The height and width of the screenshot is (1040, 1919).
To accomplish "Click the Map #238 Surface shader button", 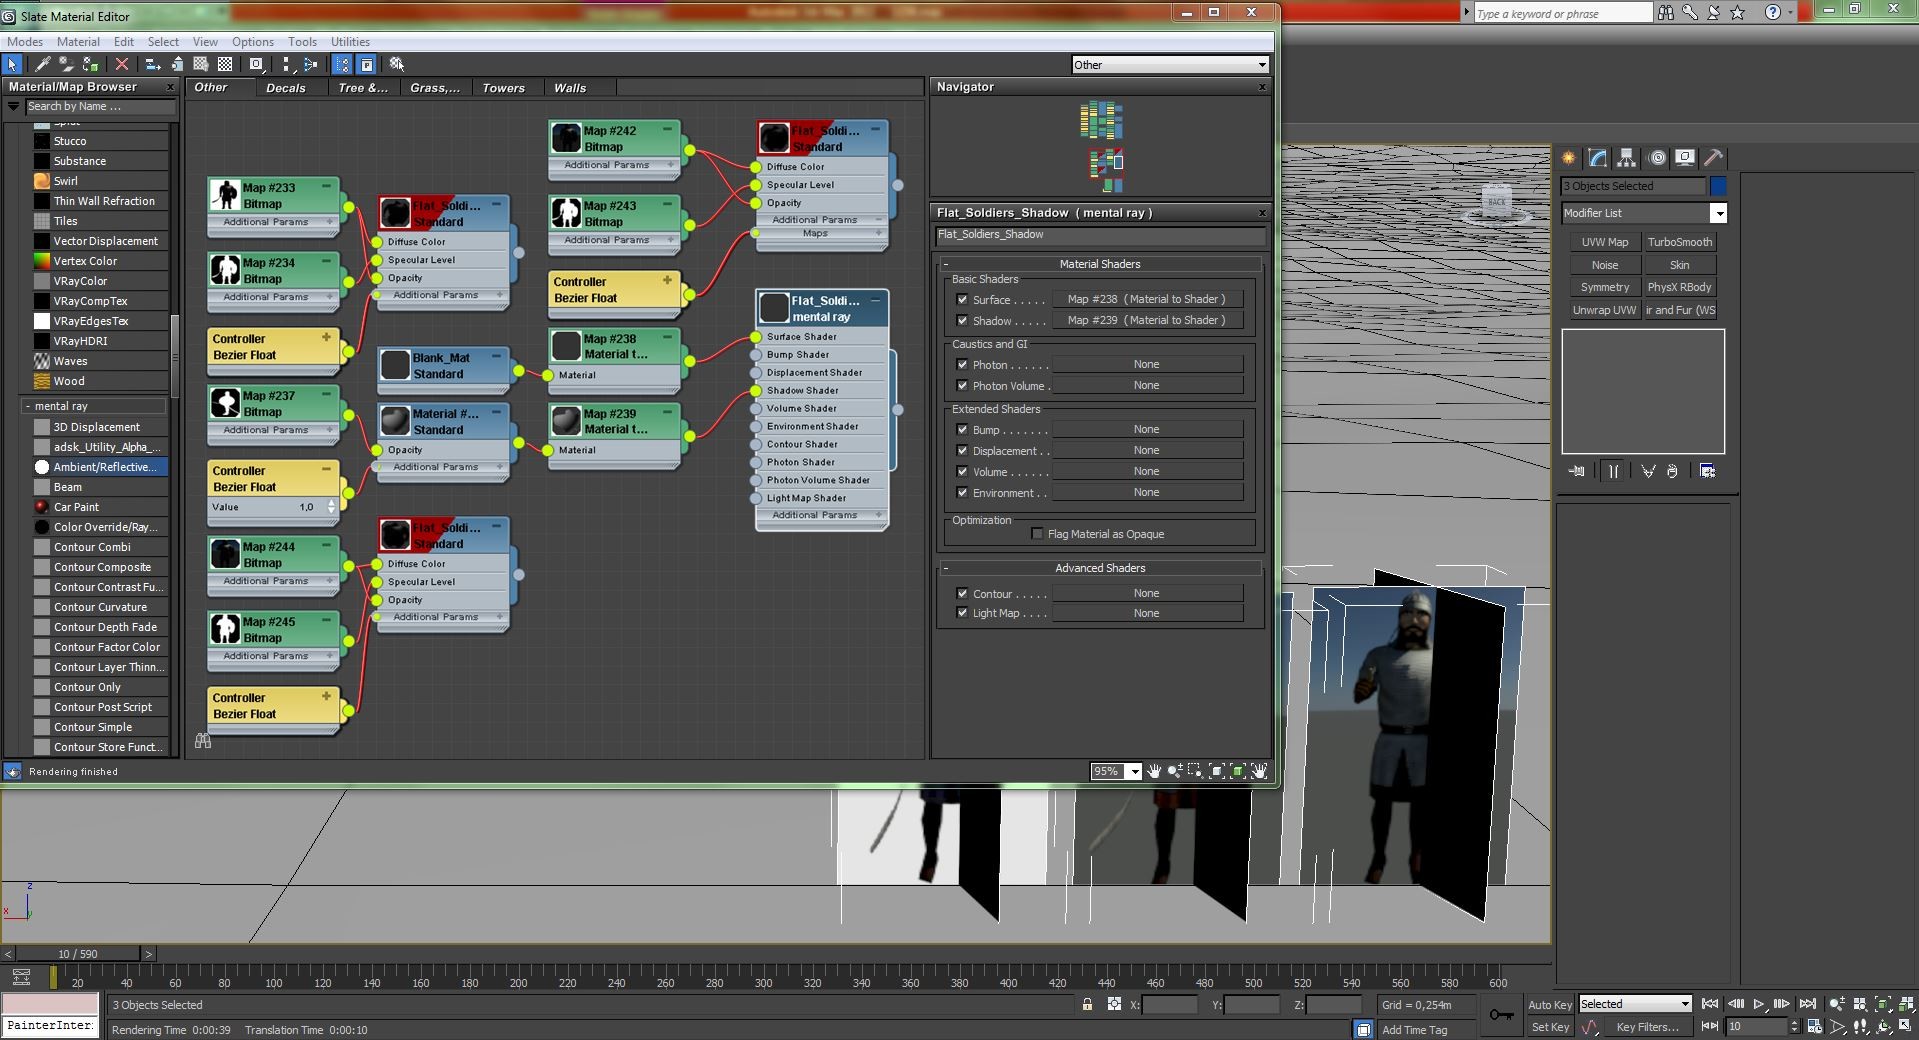I will click(1146, 299).
